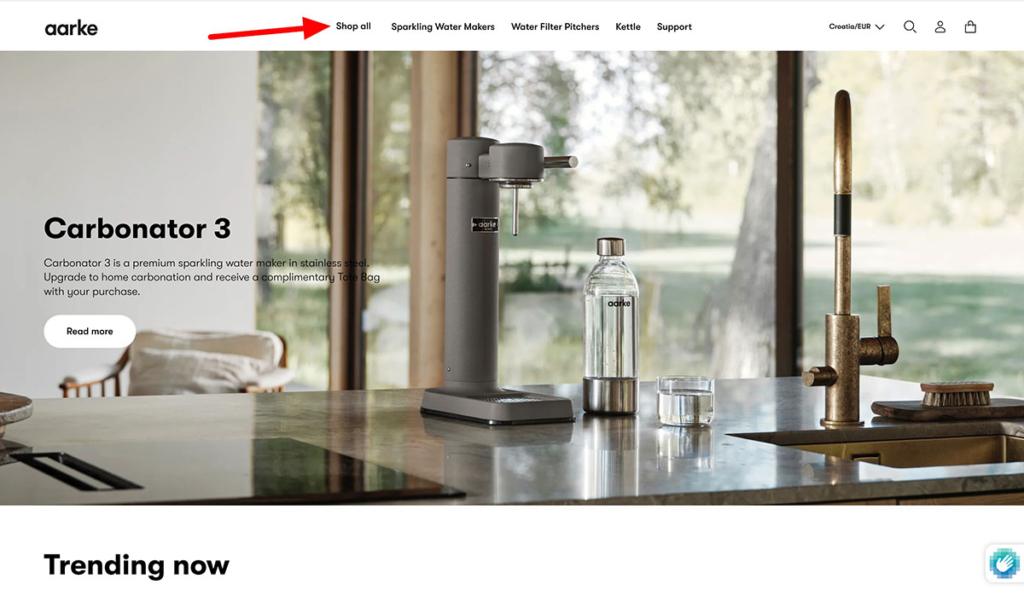1024x596 pixels.
Task: Click the aarke water bottle image
Action: (611, 326)
